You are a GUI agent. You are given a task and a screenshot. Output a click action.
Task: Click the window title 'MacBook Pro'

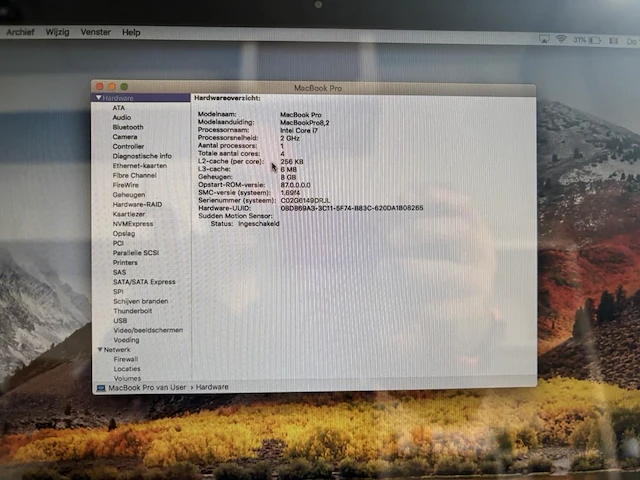point(318,88)
